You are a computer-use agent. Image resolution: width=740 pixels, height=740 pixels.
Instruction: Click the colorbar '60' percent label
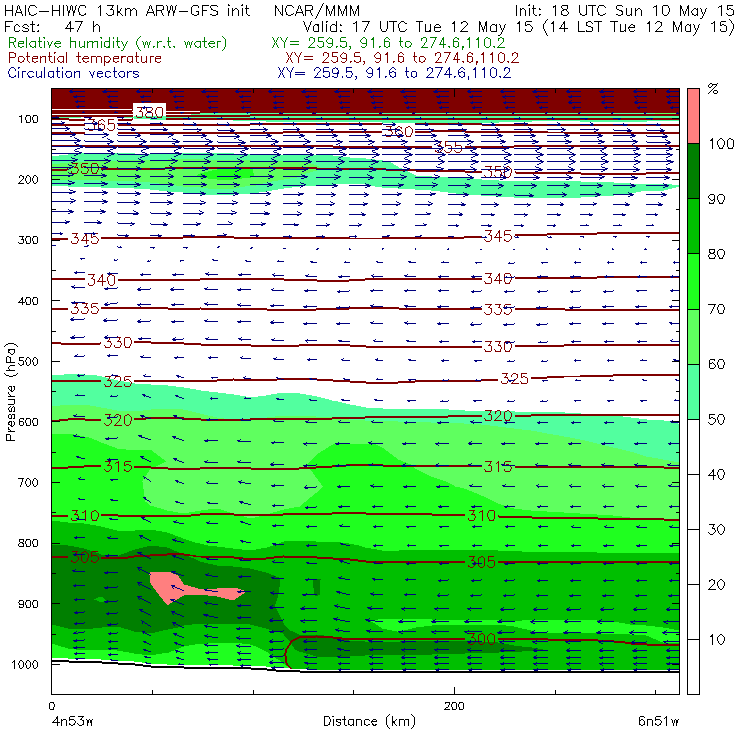coord(716,364)
